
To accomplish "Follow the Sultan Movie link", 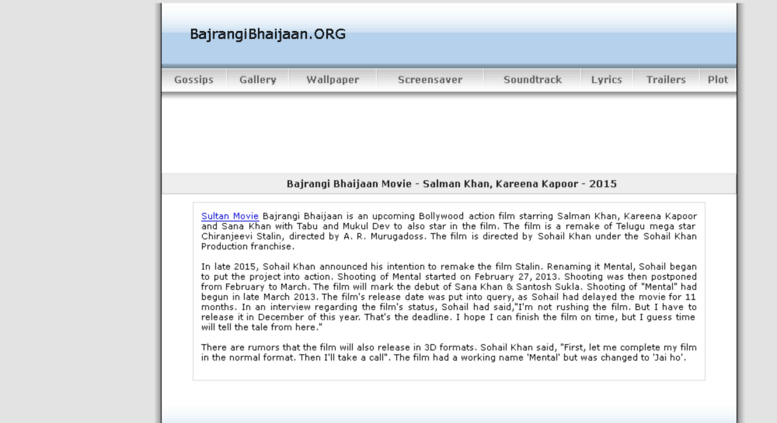I will [x=230, y=216].
